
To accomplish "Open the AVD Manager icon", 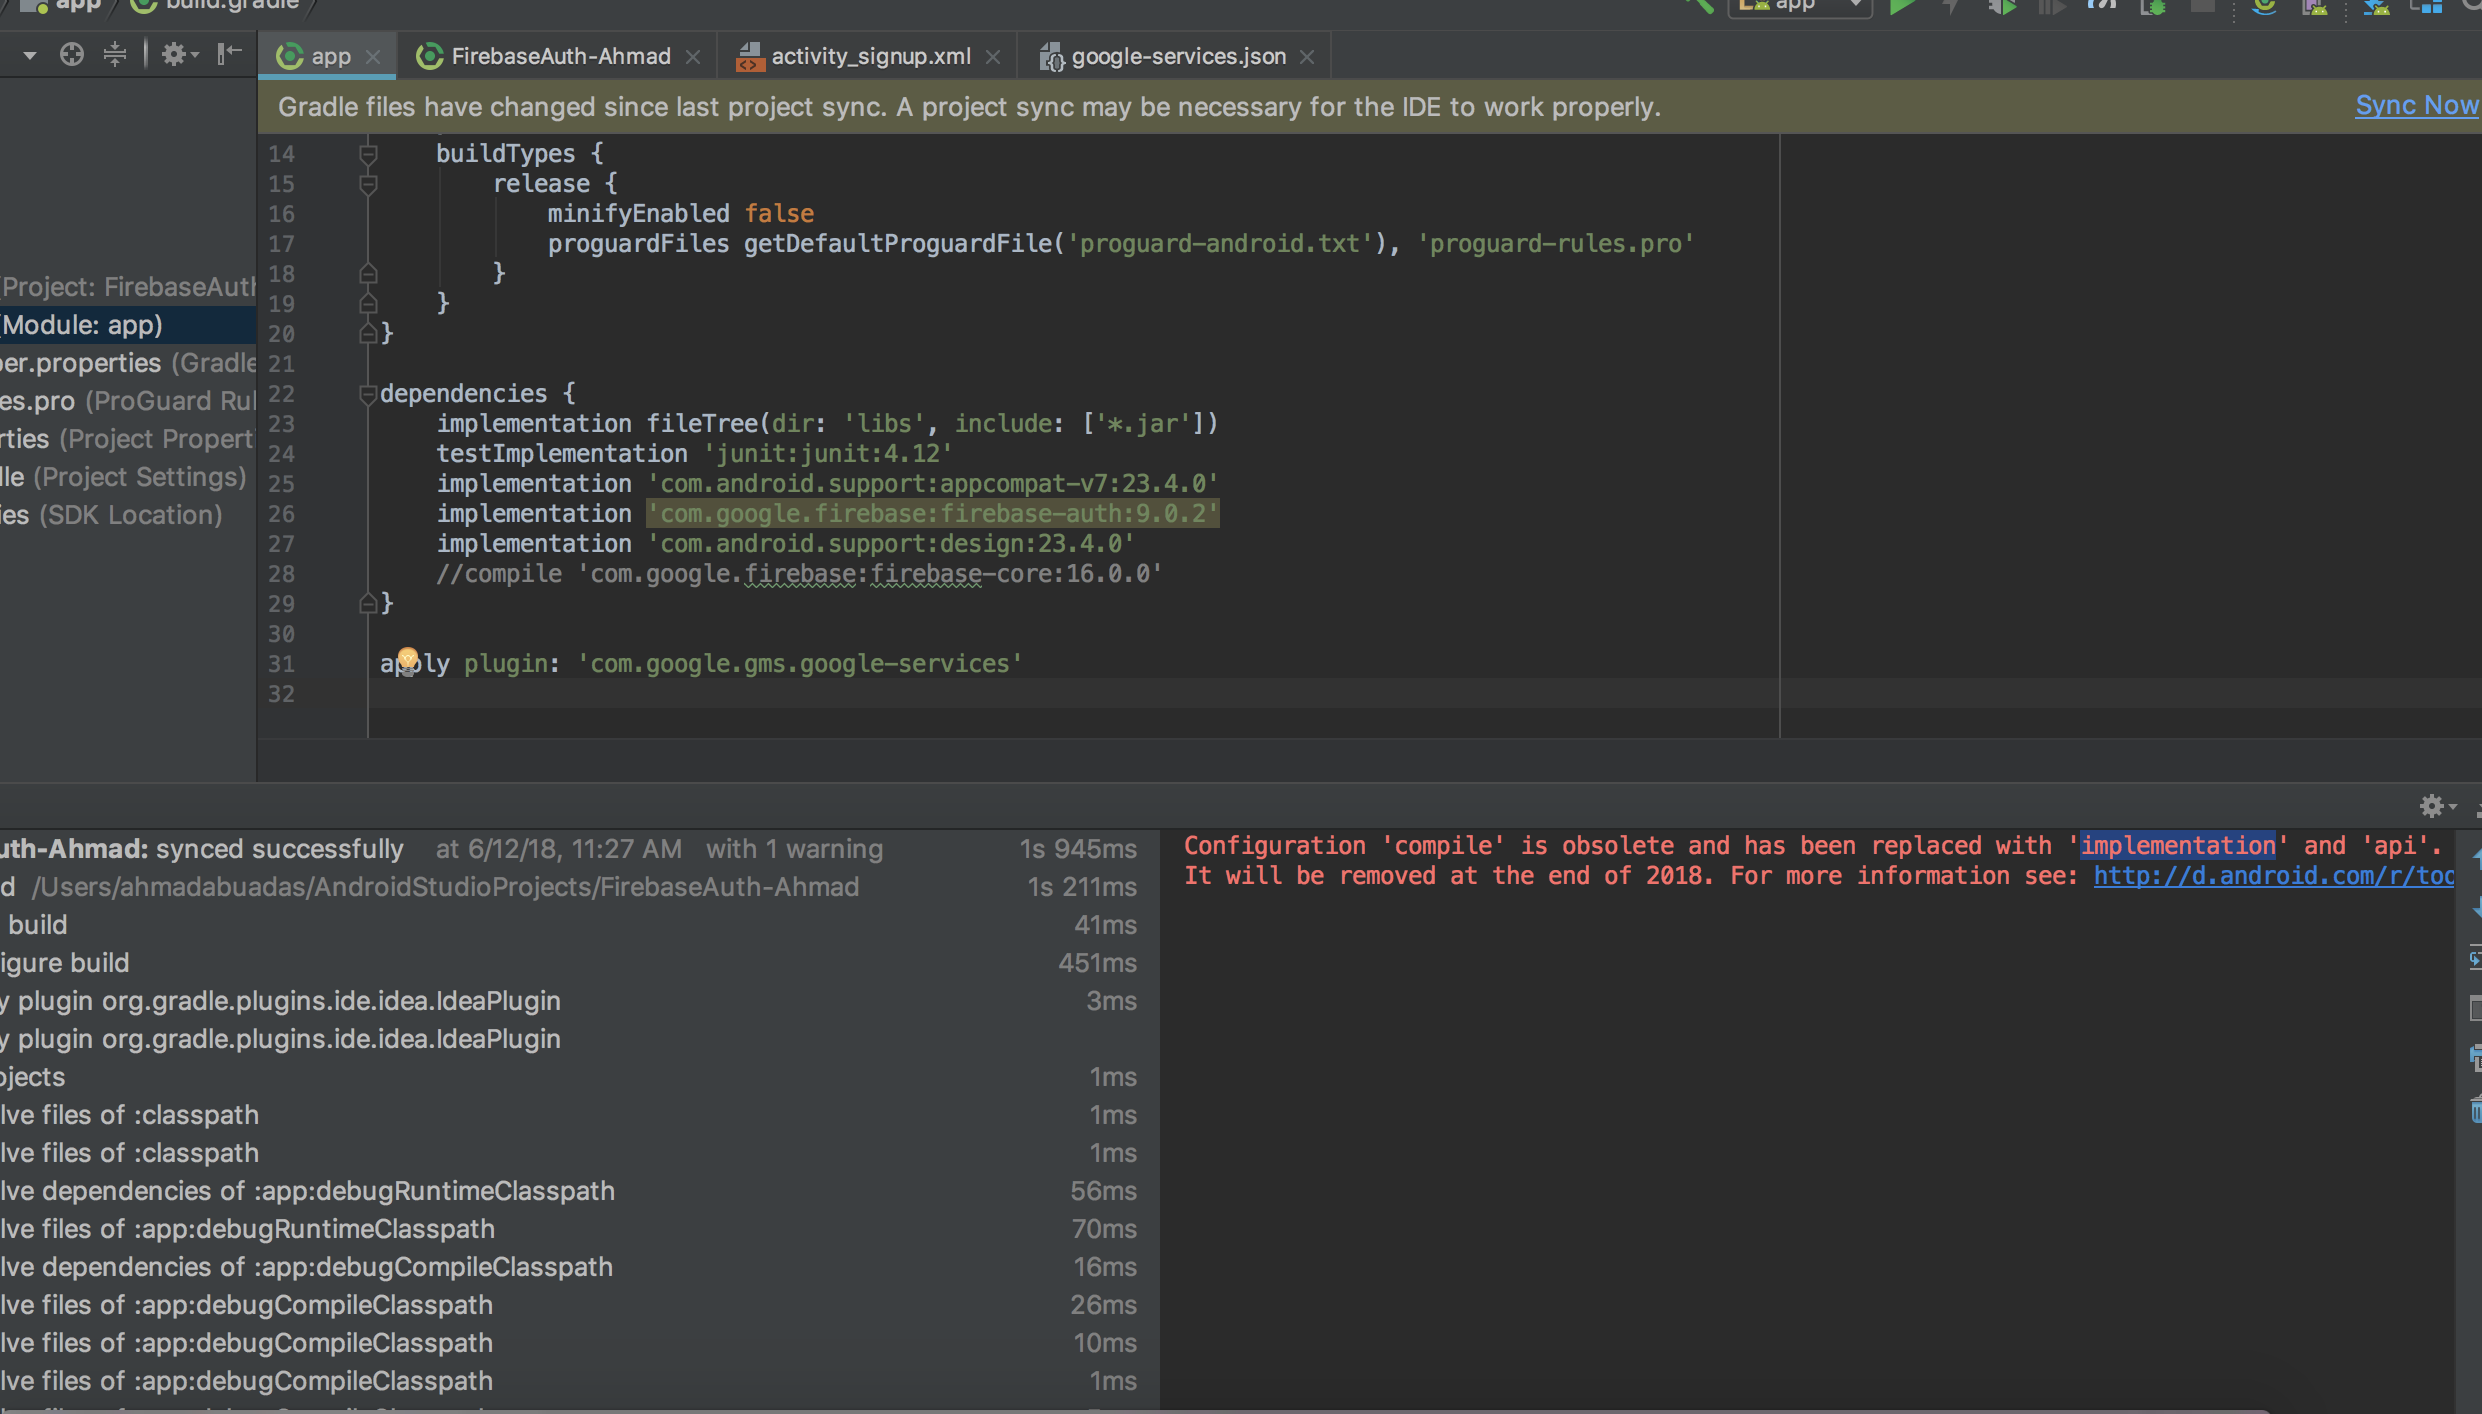I will (2315, 6).
